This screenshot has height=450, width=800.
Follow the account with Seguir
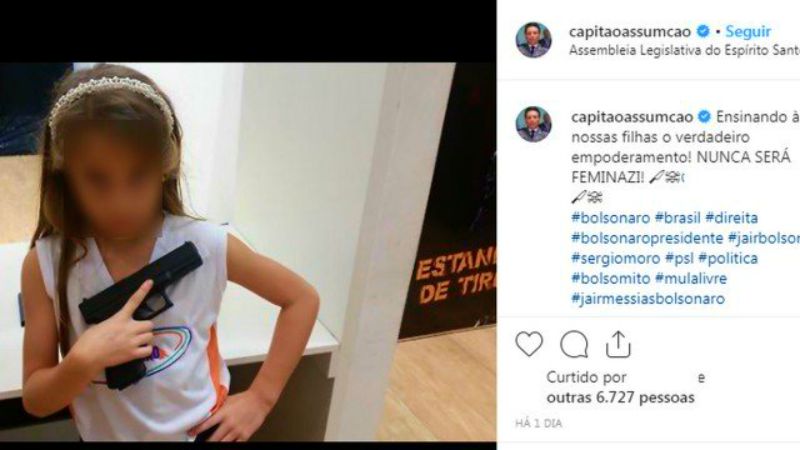tap(748, 31)
